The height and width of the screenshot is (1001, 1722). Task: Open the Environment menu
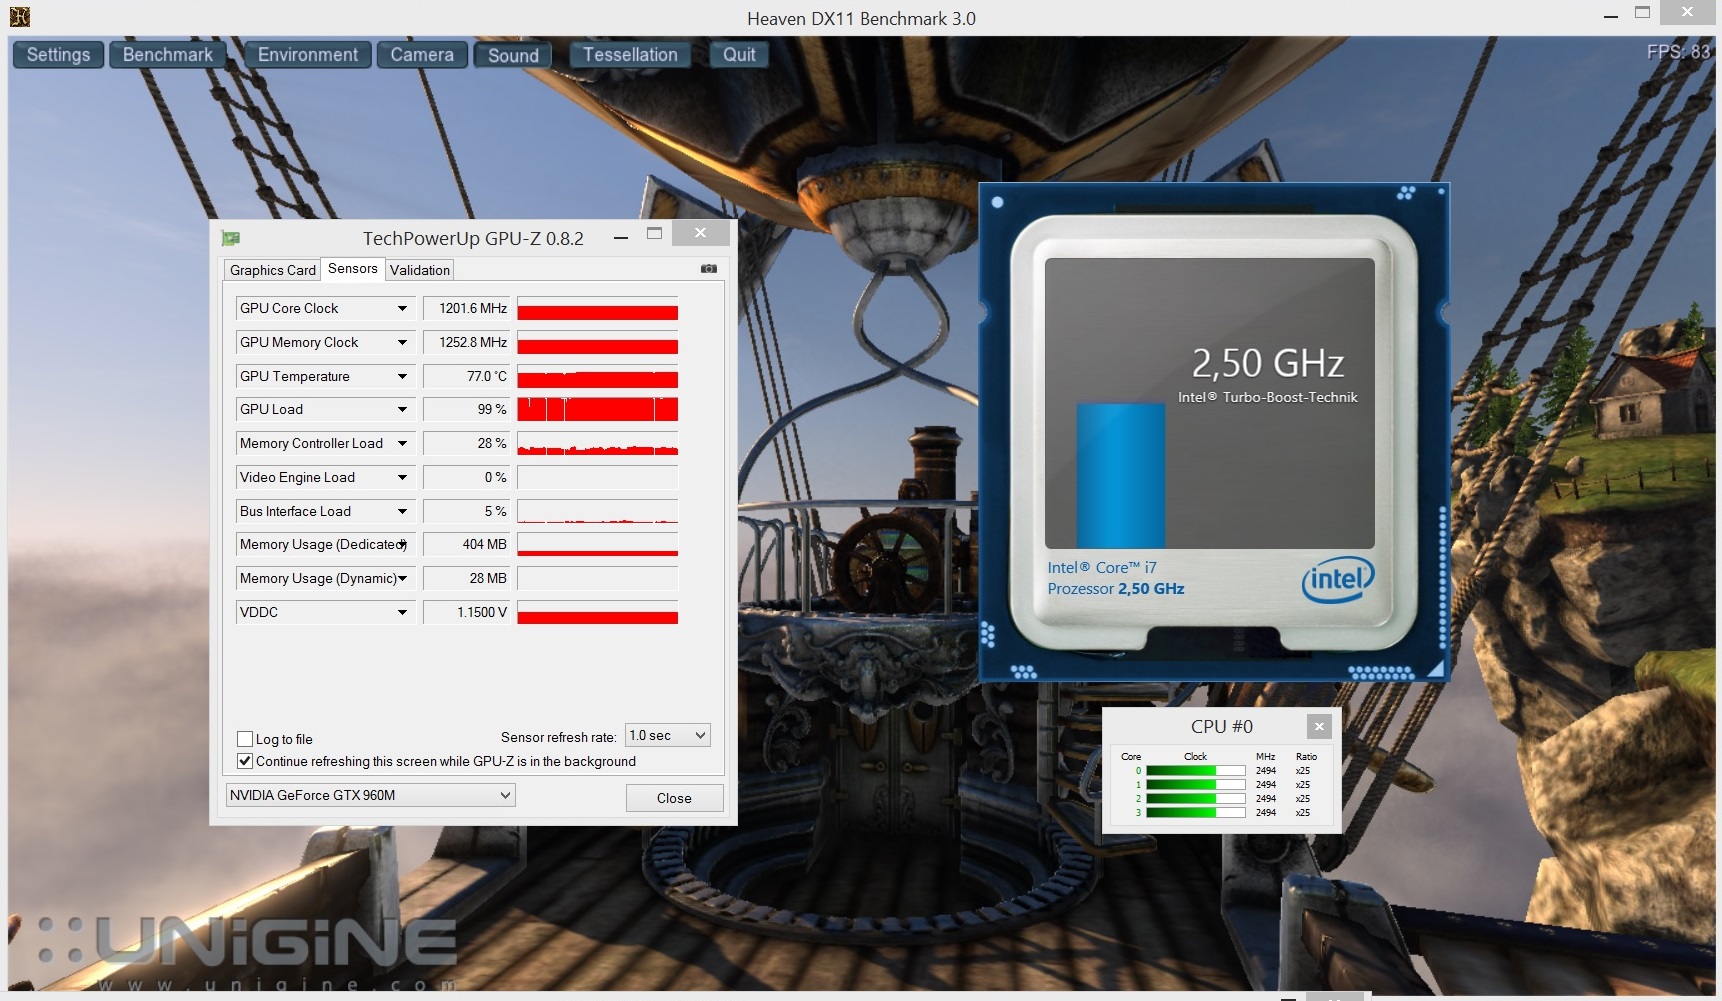point(308,55)
